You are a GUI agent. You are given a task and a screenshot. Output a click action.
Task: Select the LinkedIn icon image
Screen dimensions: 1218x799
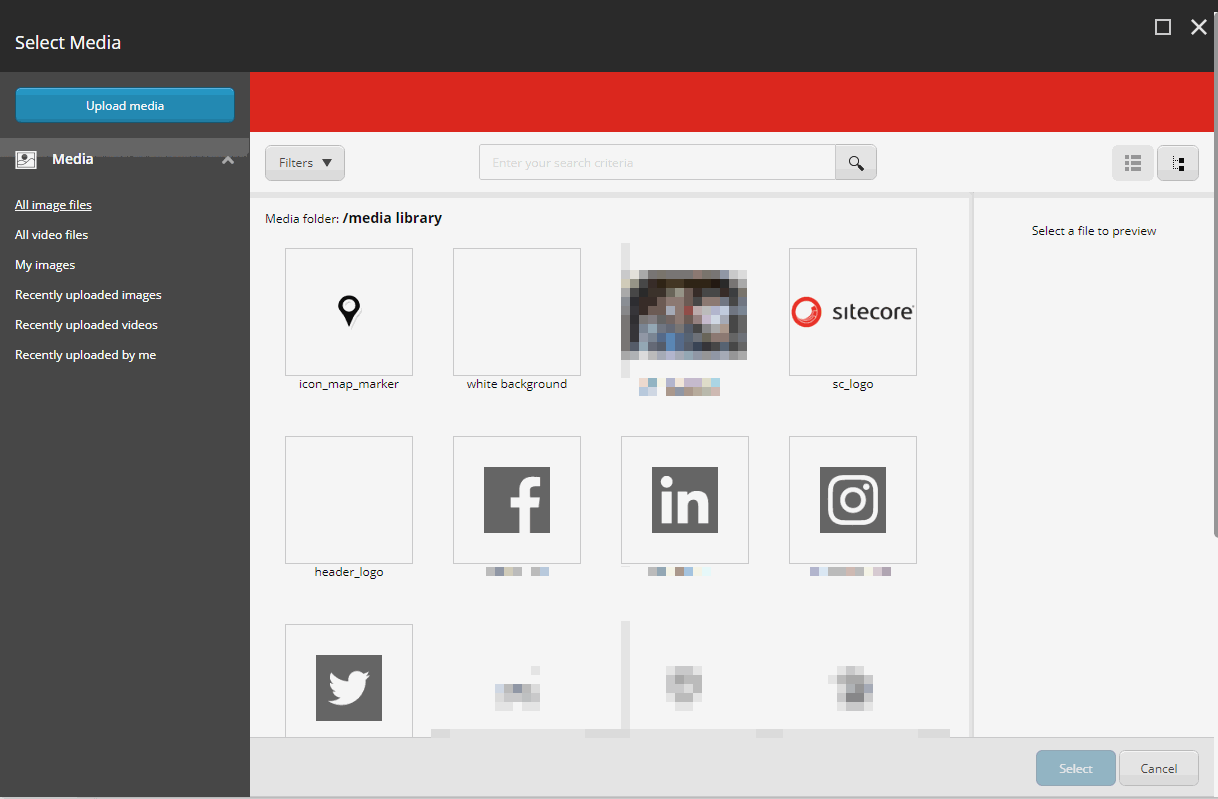[684, 500]
